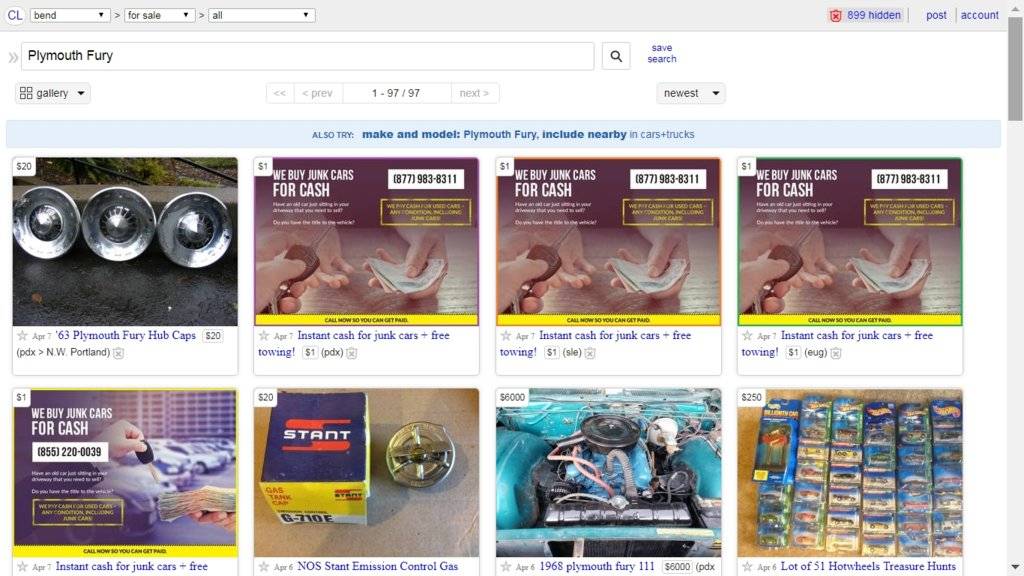Click the CL craigslist home icon
The width and height of the screenshot is (1024, 576).
point(14,15)
